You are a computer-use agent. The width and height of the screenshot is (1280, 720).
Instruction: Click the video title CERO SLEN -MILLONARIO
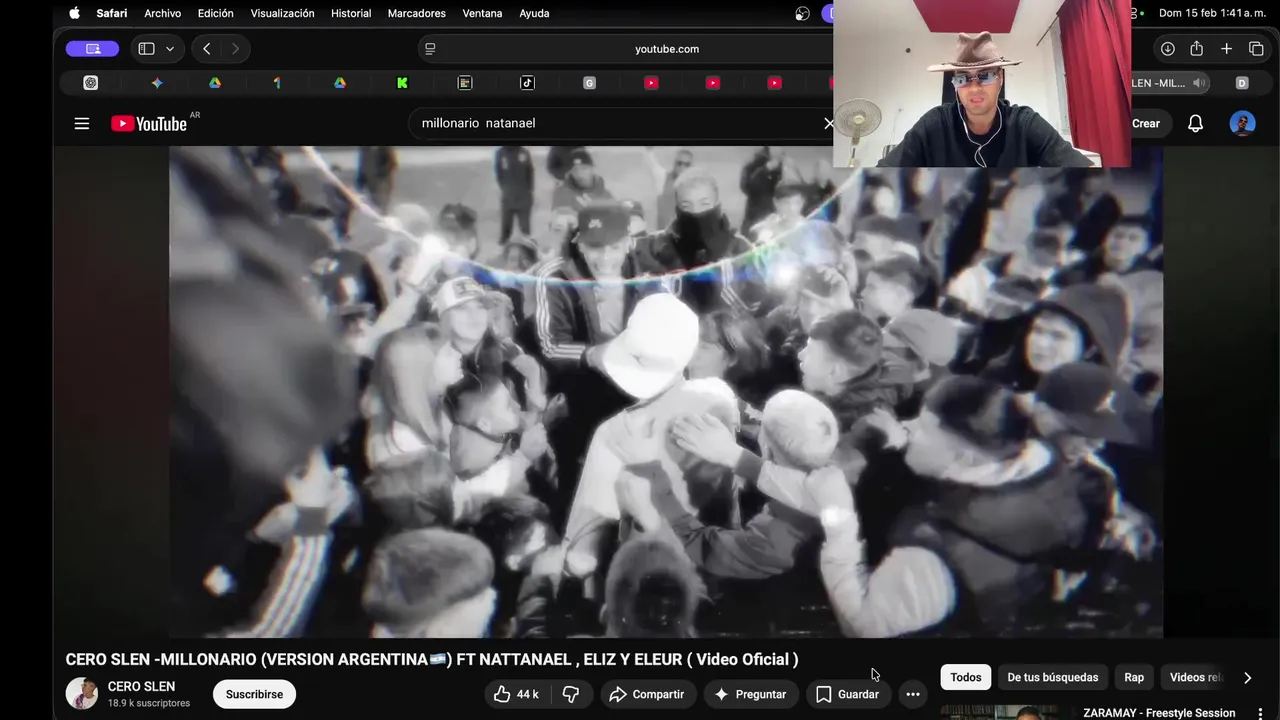432,659
